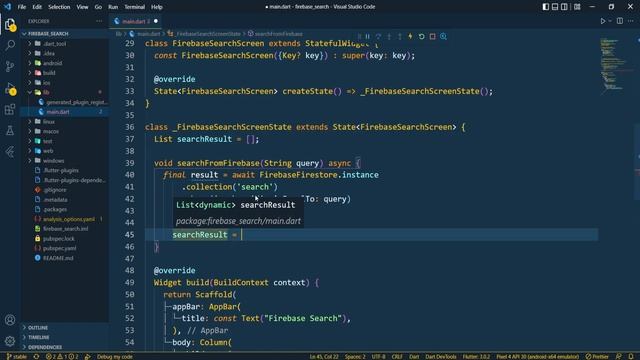The image size is (640, 360).
Task: Open the Testing flask view
Action: 10,131
